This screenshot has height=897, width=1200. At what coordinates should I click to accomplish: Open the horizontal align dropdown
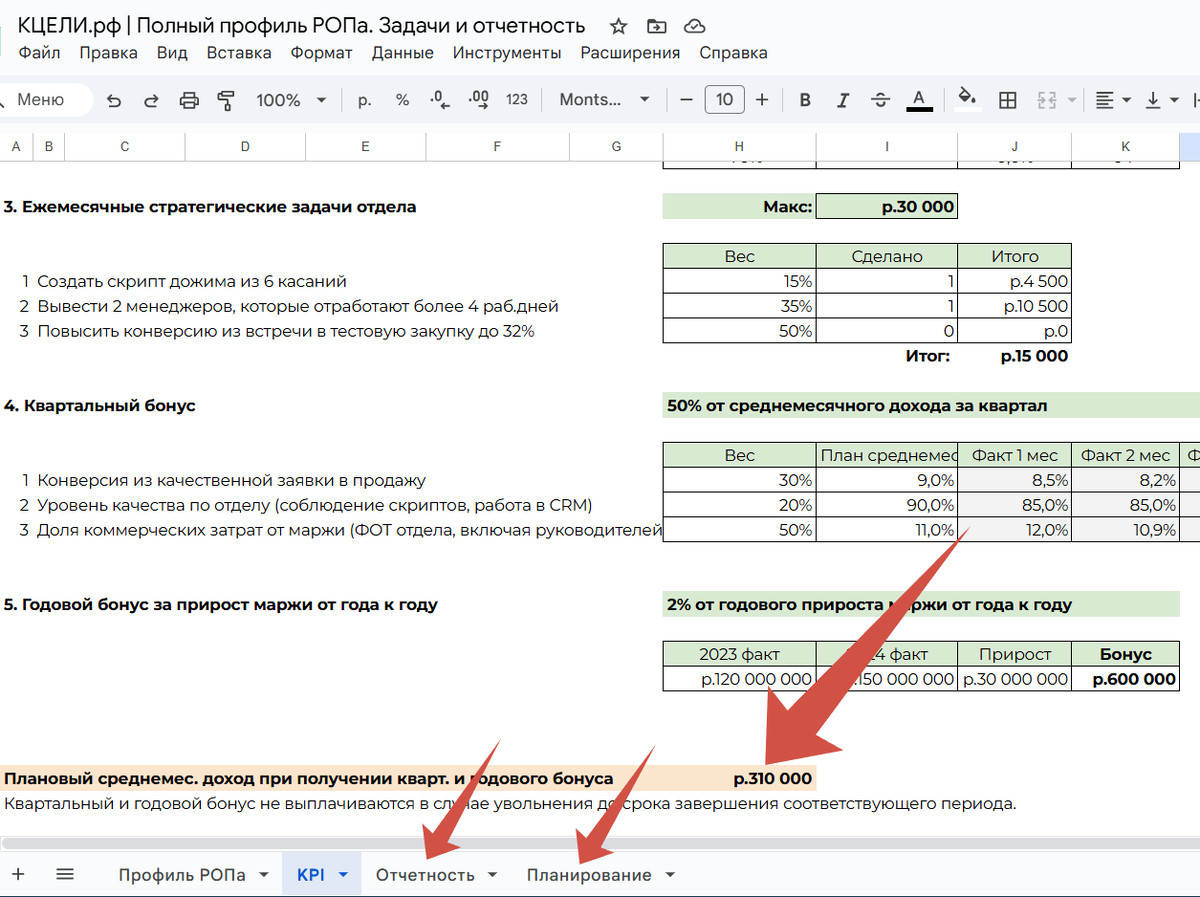click(1112, 100)
